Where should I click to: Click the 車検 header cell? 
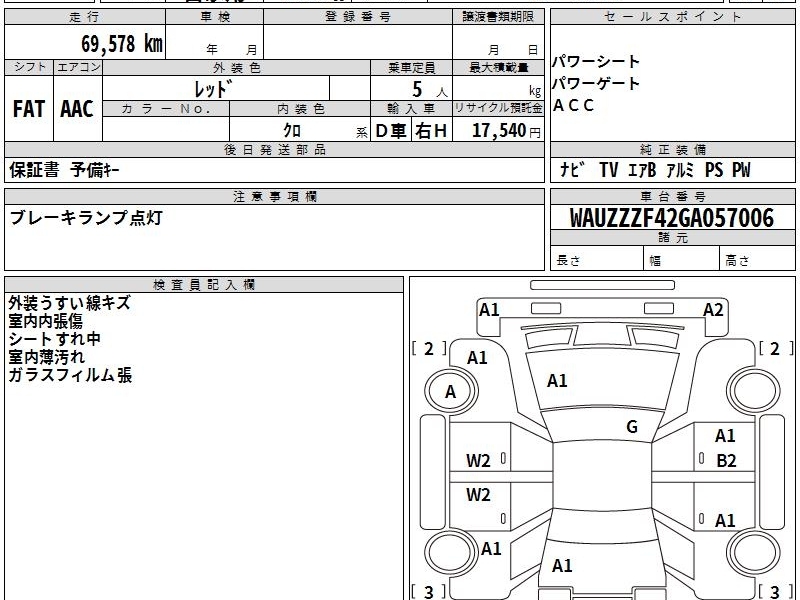(215, 17)
